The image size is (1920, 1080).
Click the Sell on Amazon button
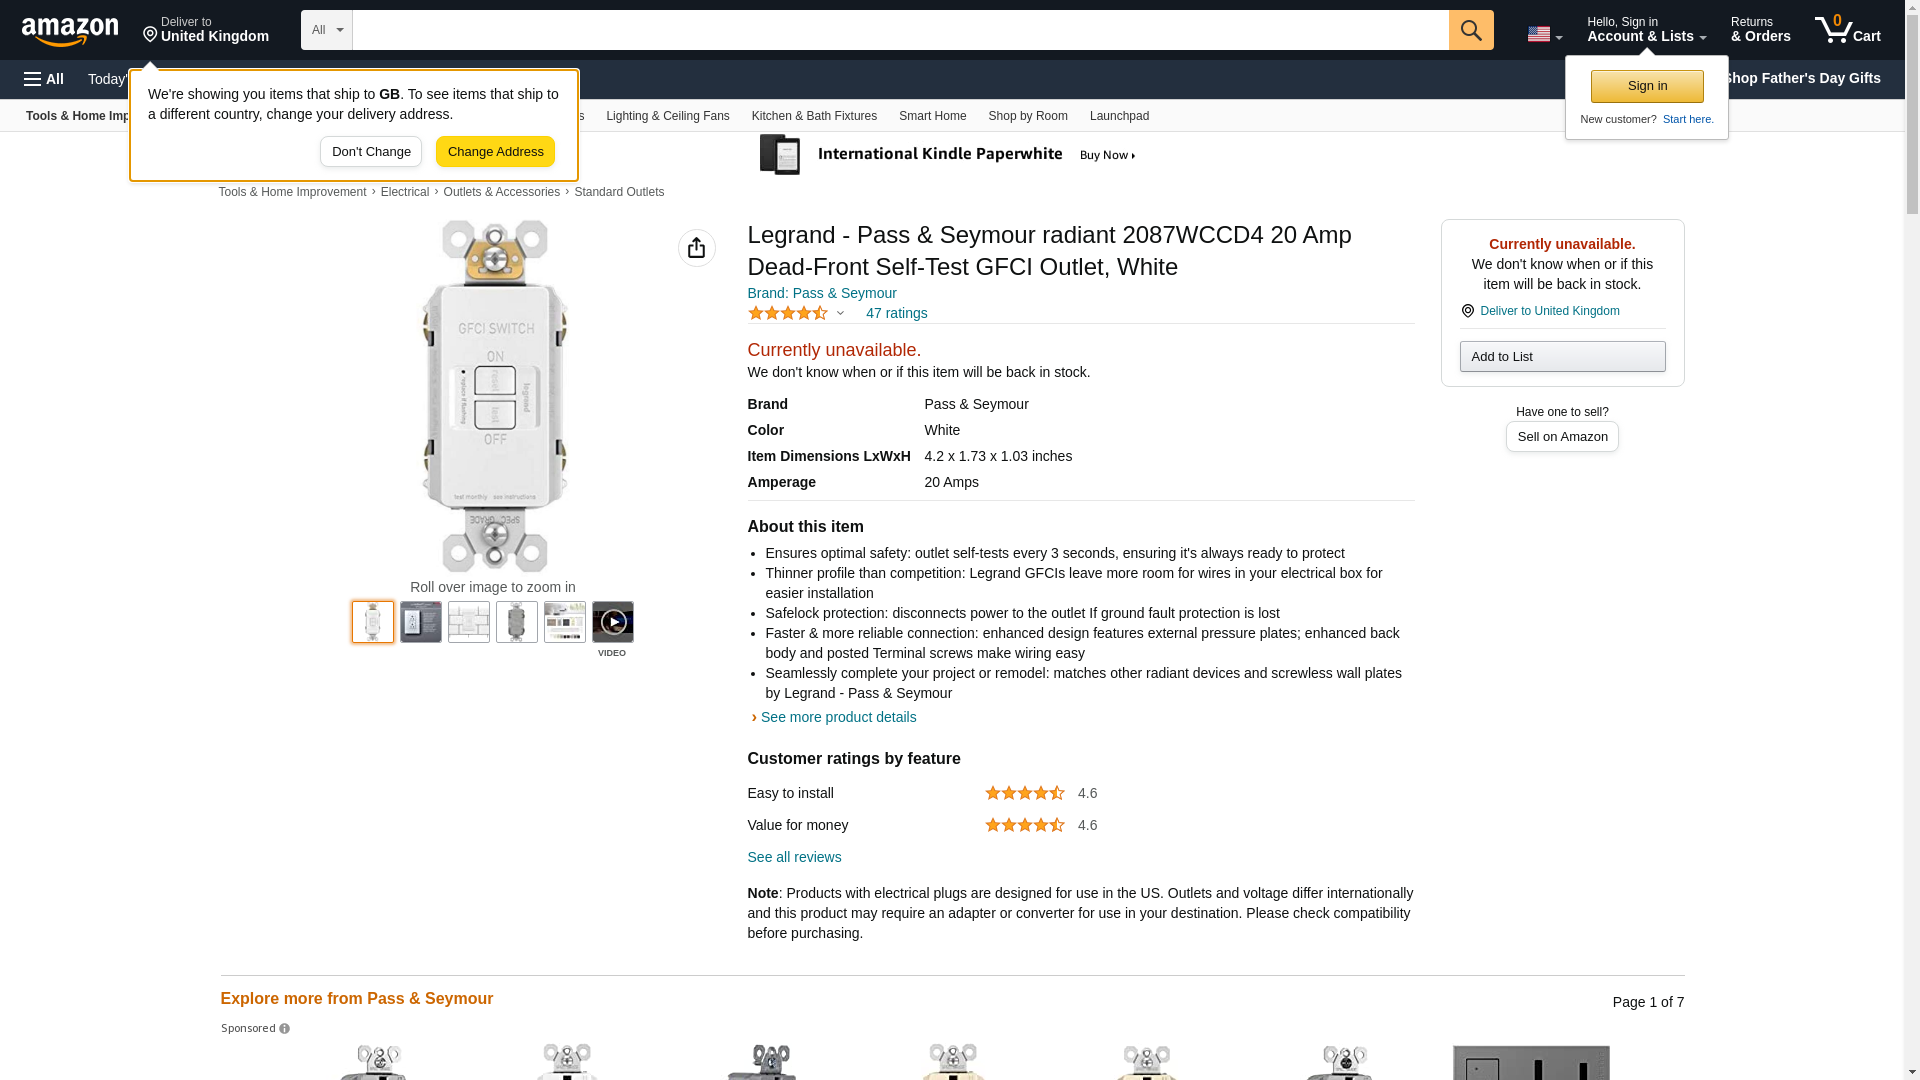click(1561, 437)
